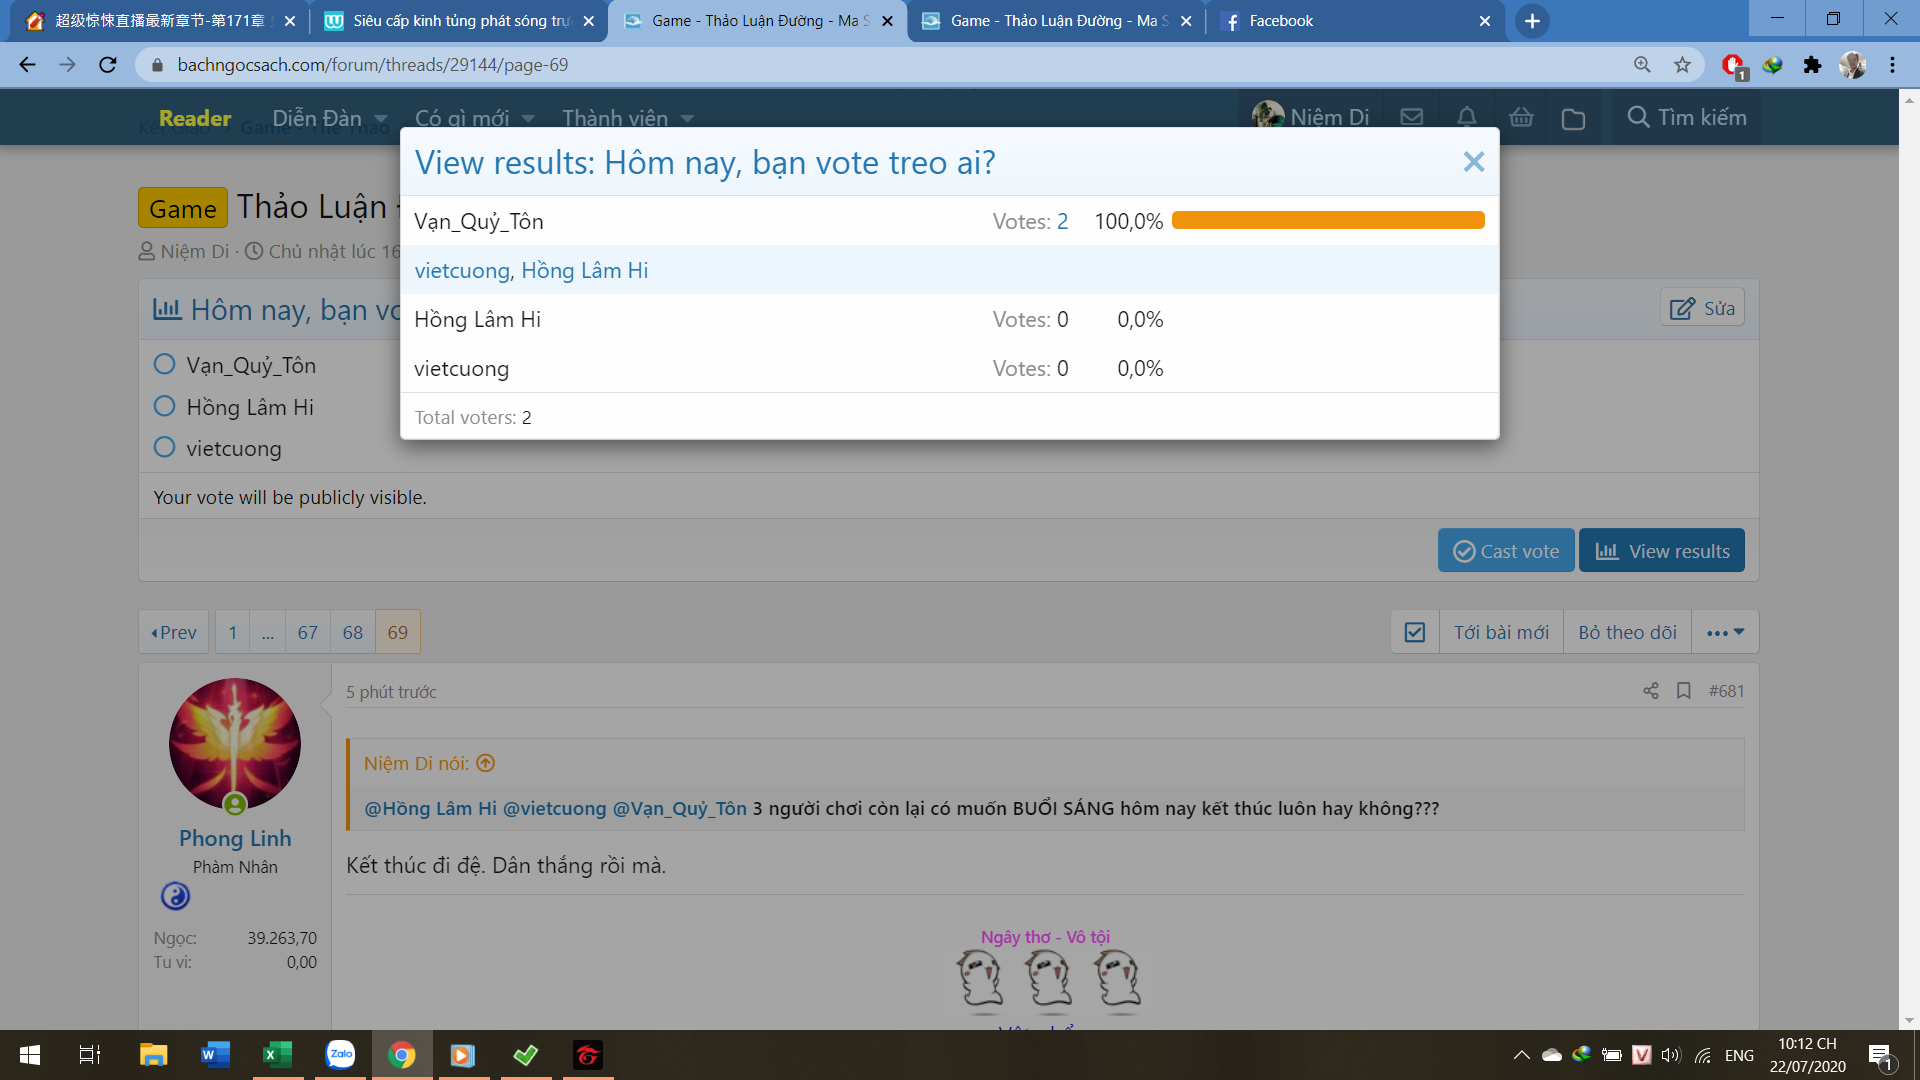This screenshot has height=1080, width=1920.
Task: Open Chrome extensions puzzle icon
Action: [x=1812, y=65]
